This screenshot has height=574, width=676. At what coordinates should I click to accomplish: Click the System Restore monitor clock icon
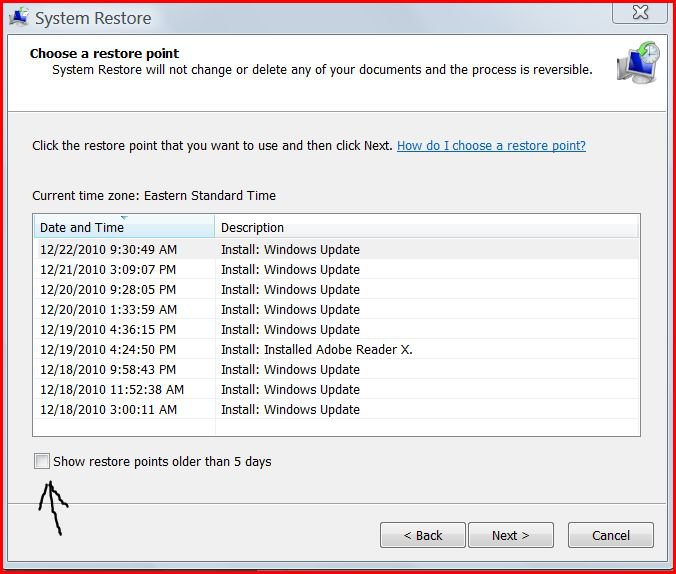click(x=638, y=62)
